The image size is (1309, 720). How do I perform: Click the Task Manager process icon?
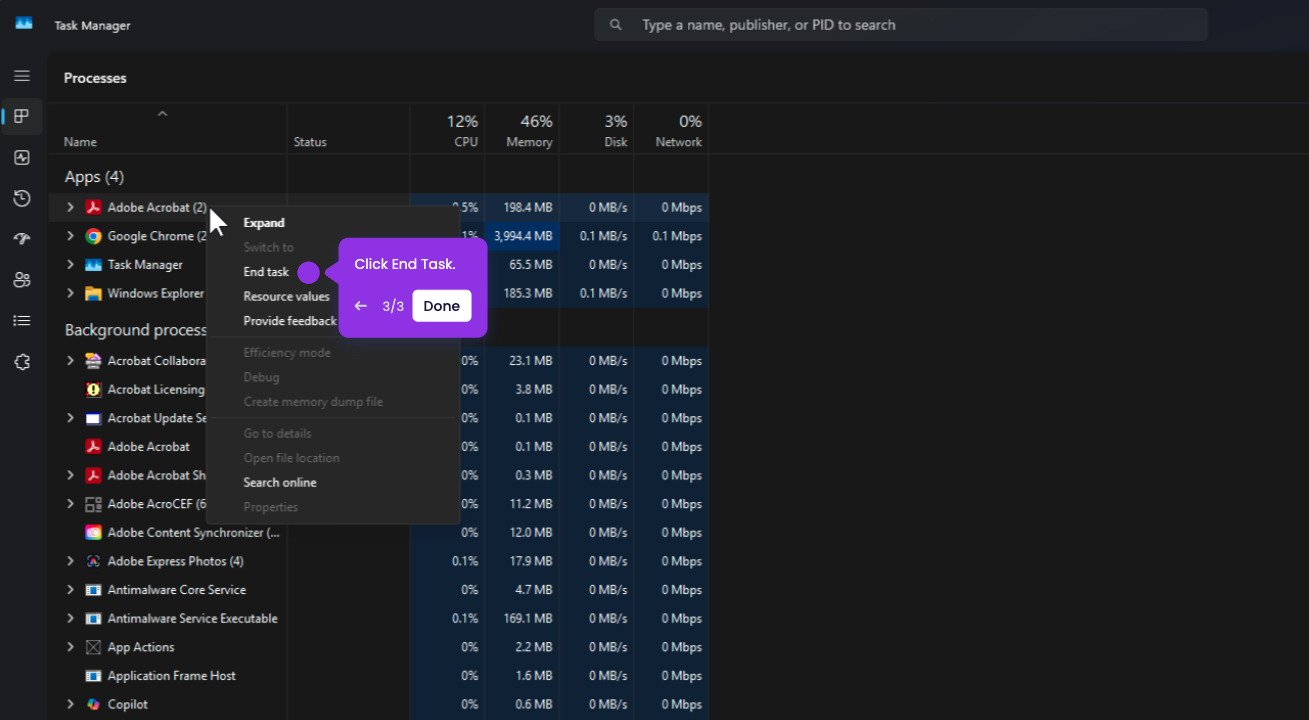pyautogui.click(x=93, y=265)
